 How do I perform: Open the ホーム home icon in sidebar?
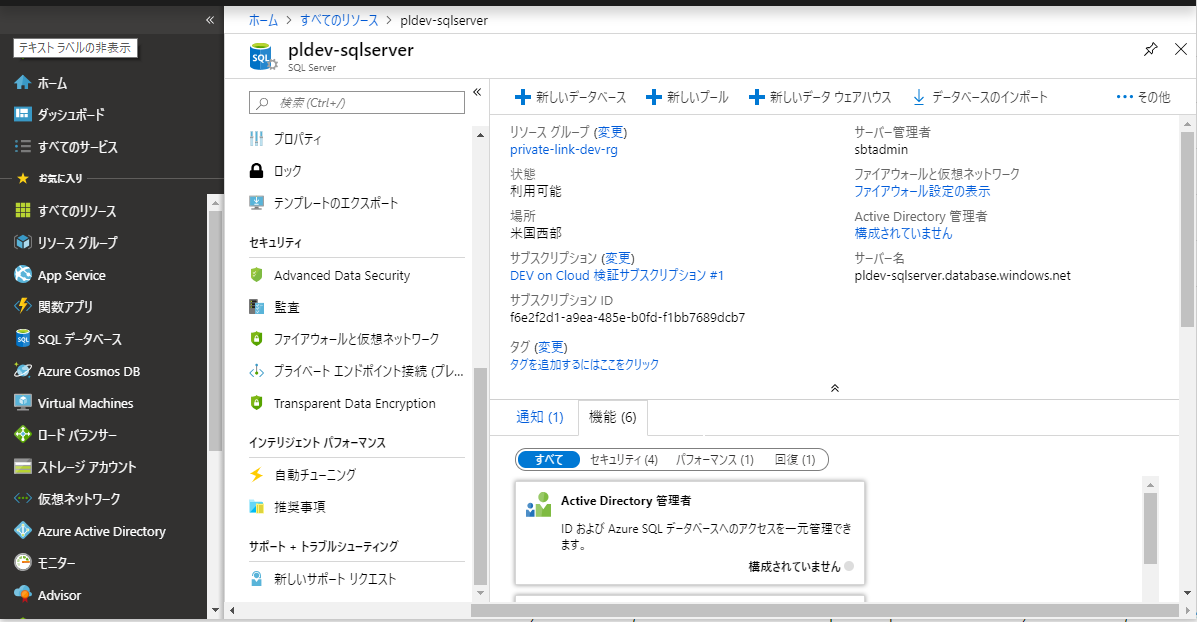click(23, 82)
